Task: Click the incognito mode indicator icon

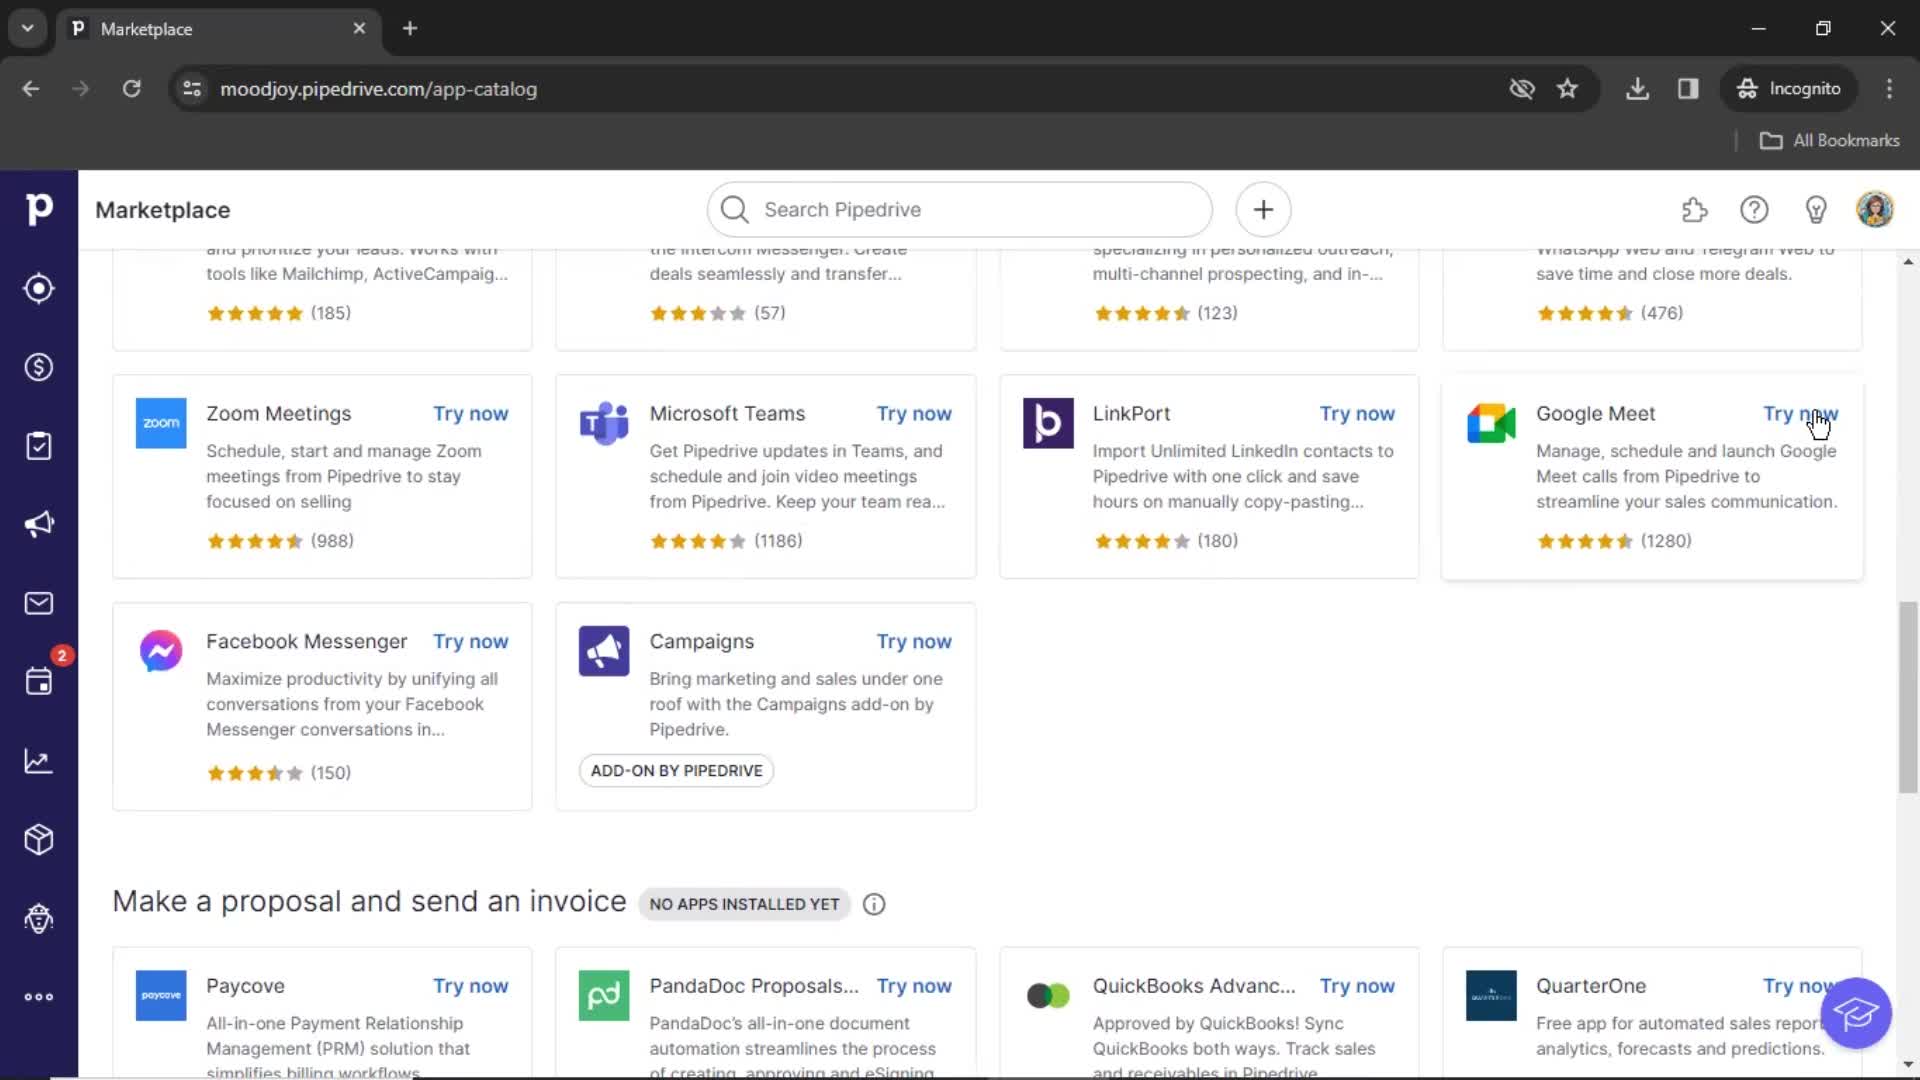Action: click(x=1747, y=88)
